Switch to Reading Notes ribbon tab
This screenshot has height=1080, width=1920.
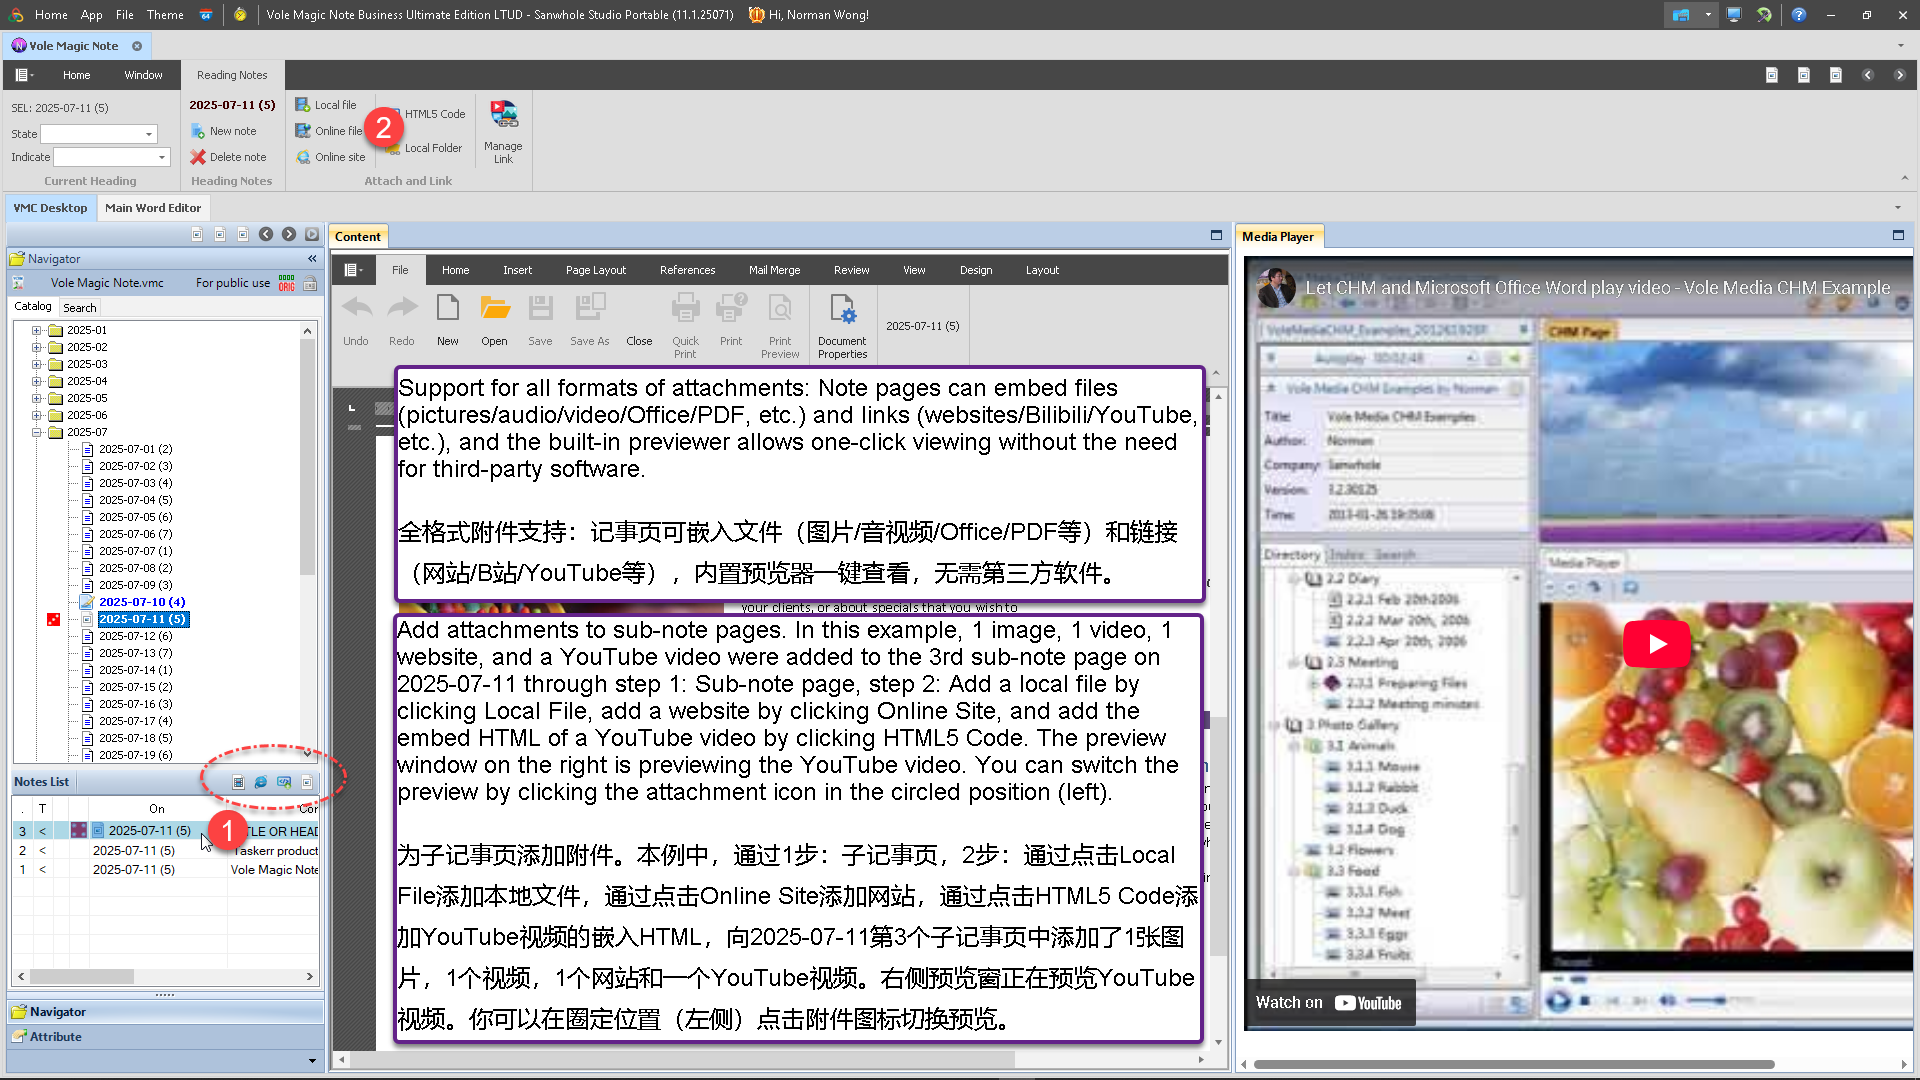[232, 75]
